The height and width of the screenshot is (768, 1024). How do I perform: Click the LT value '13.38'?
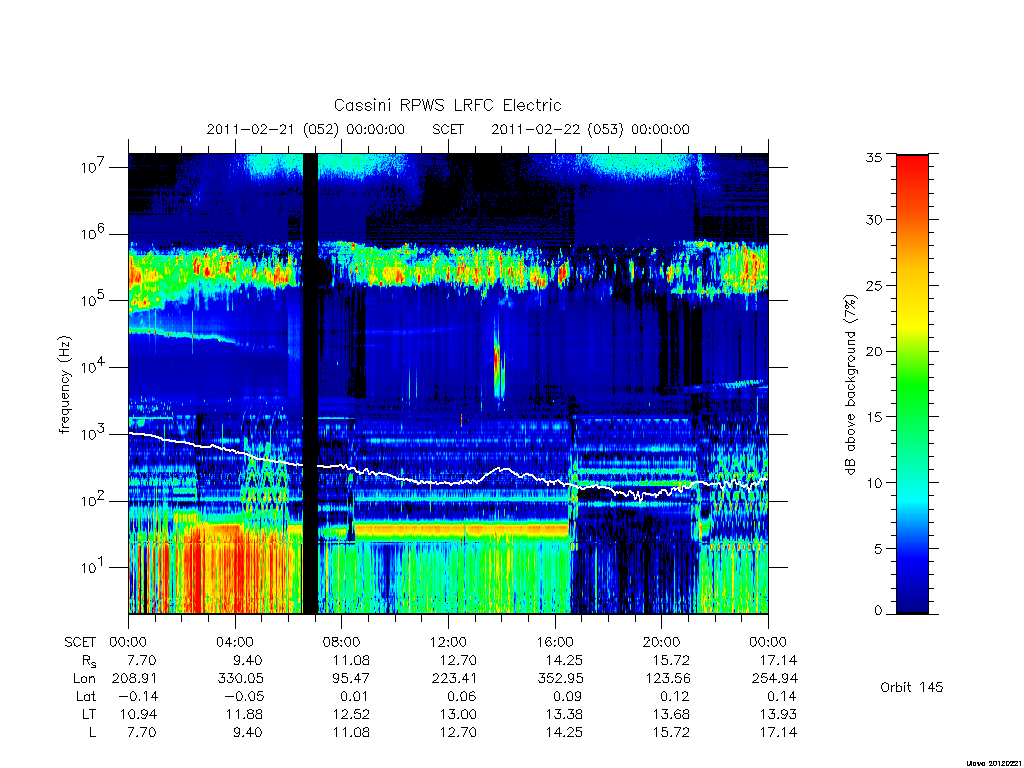tap(564, 714)
